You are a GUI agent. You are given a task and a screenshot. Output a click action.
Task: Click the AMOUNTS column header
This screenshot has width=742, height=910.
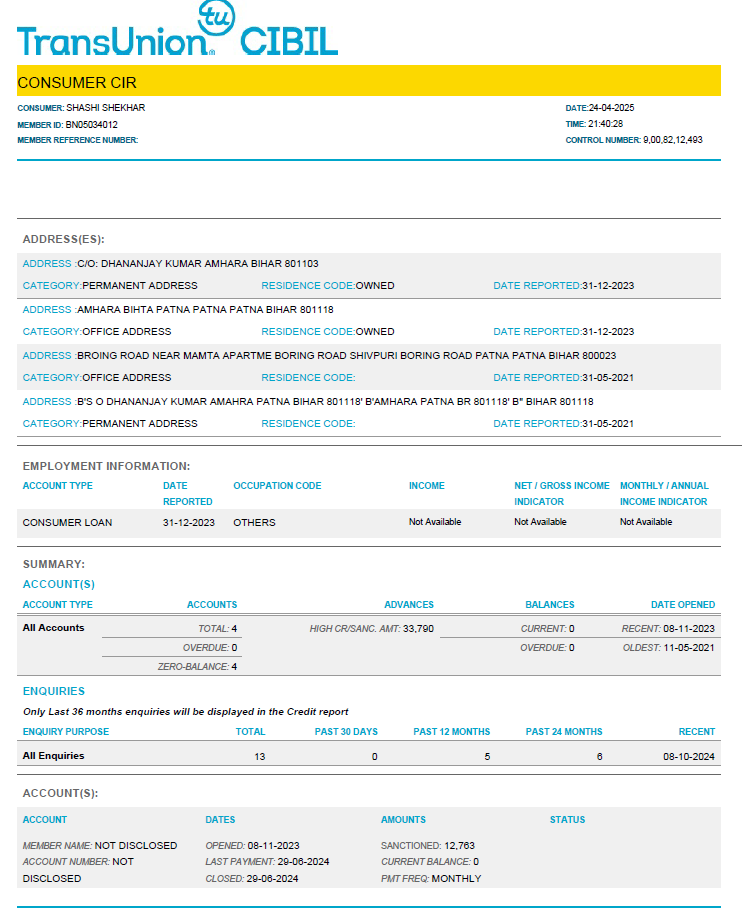point(403,820)
